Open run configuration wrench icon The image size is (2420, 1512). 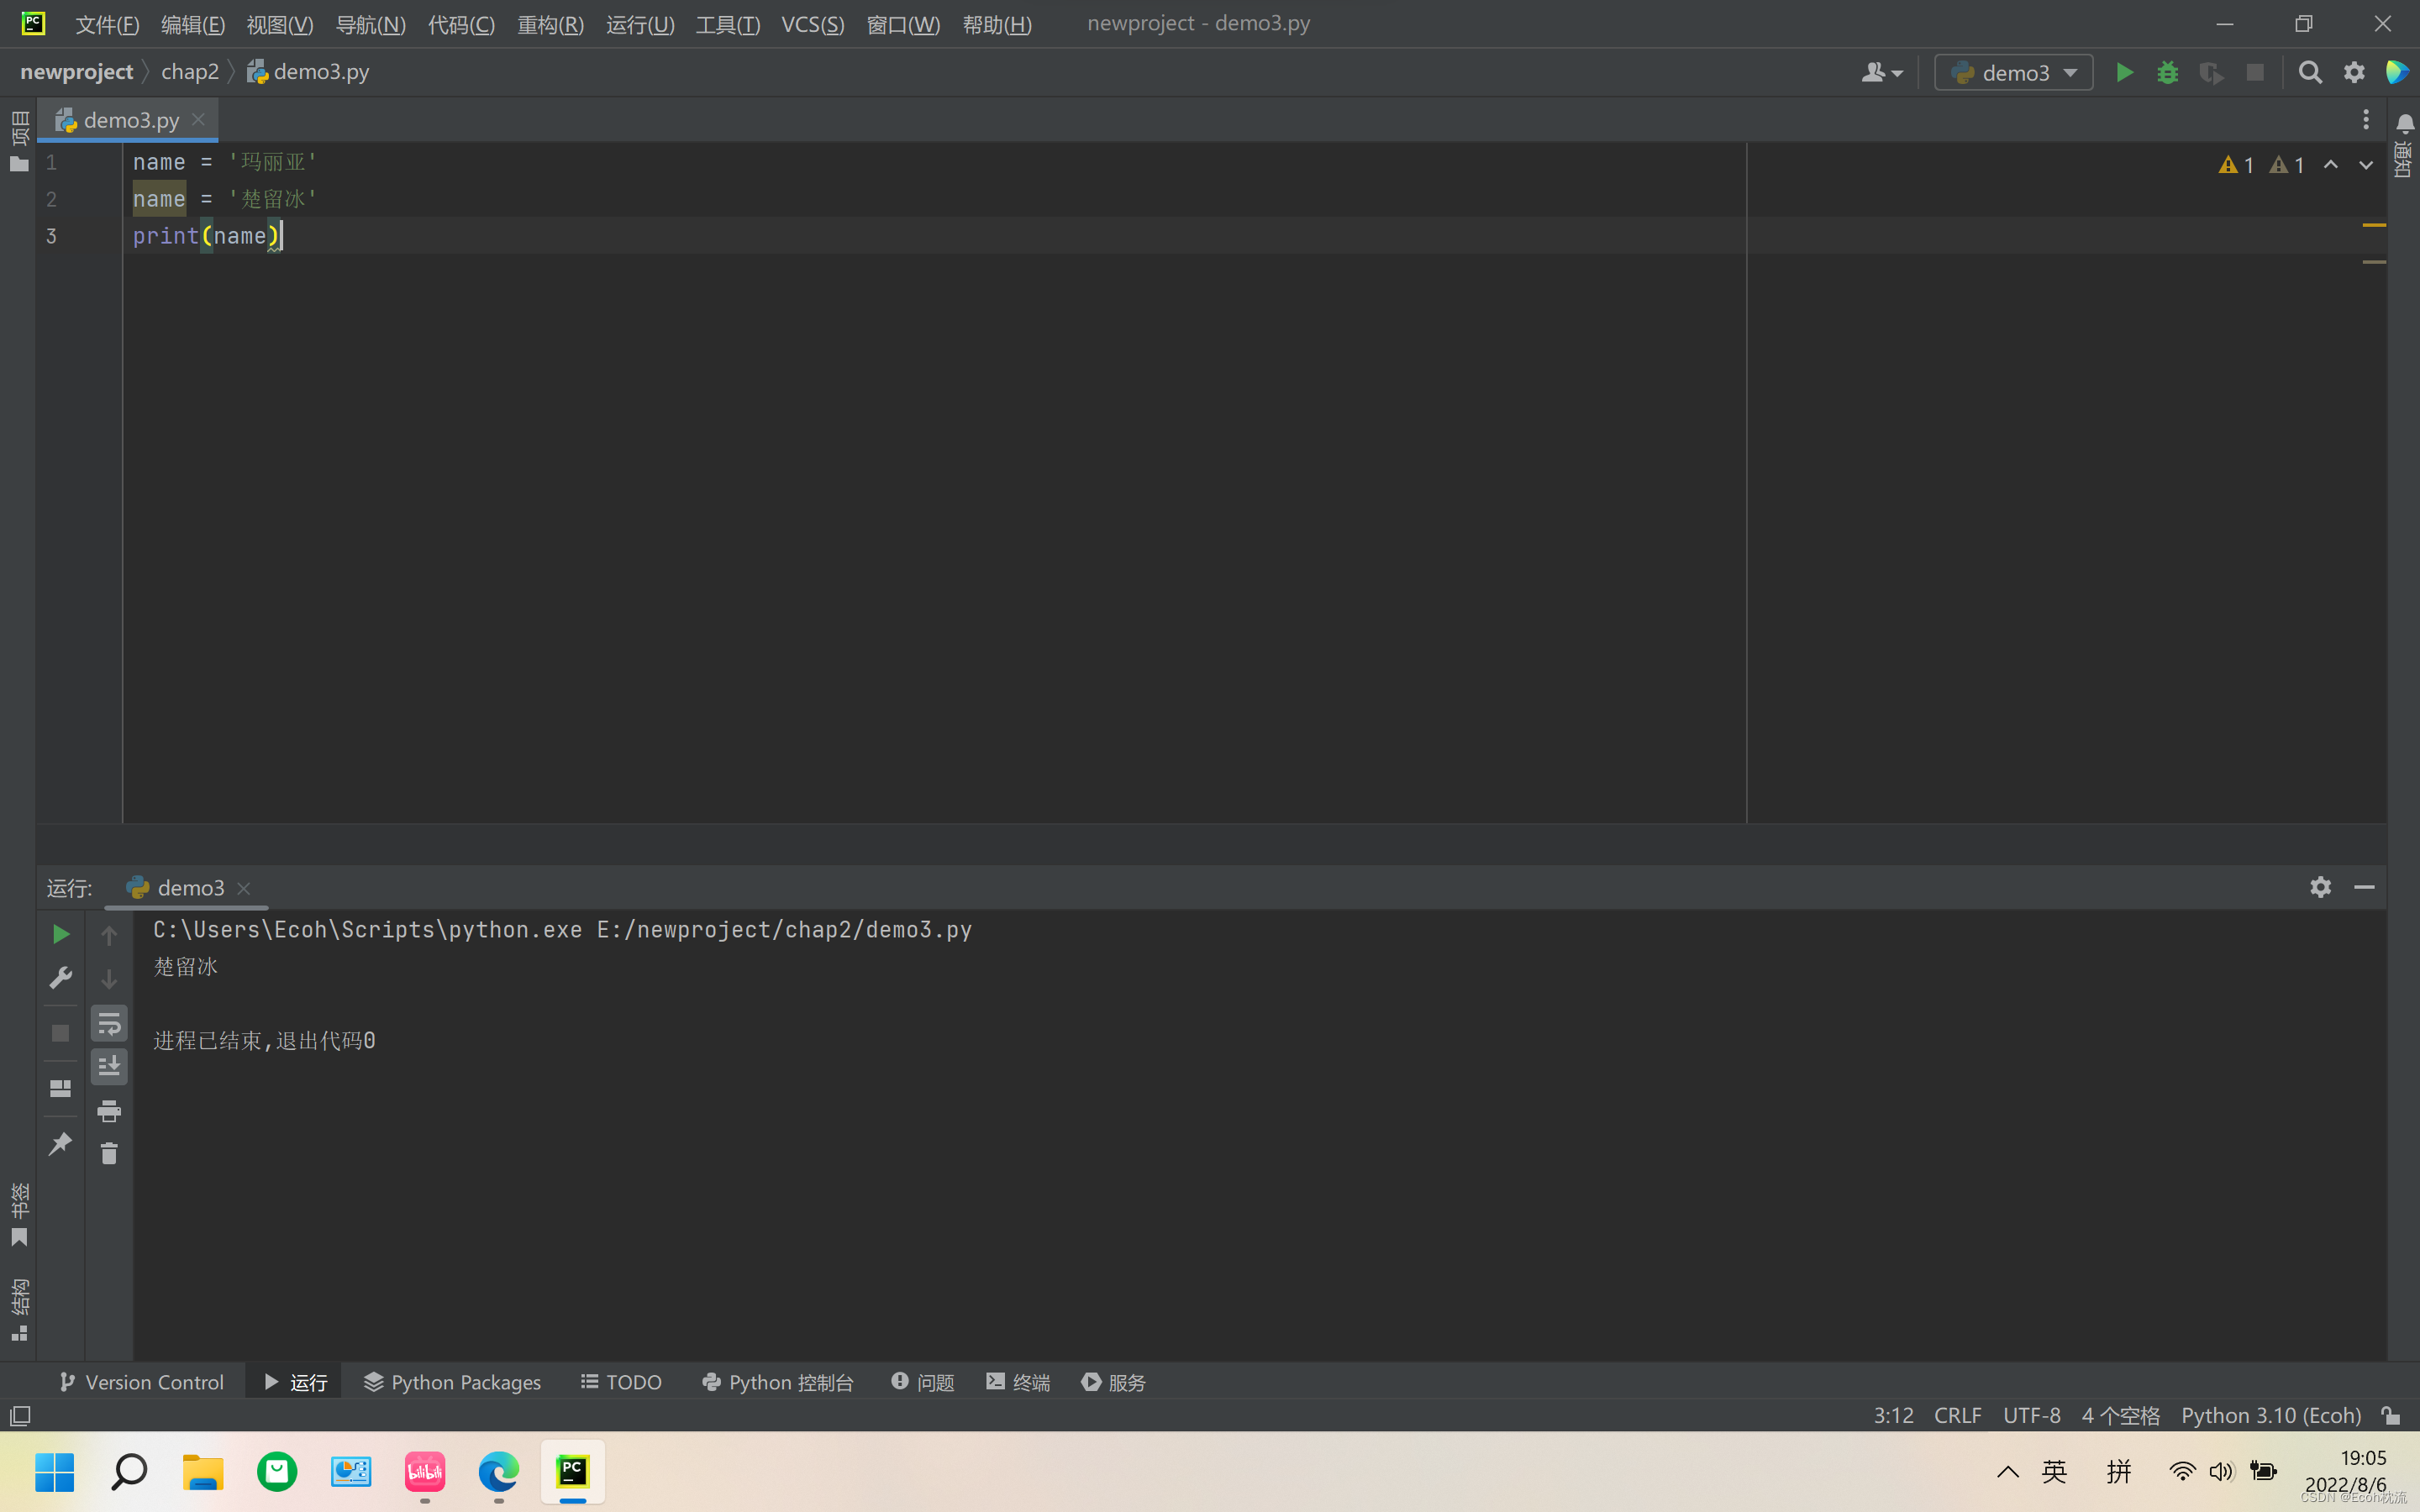60,977
